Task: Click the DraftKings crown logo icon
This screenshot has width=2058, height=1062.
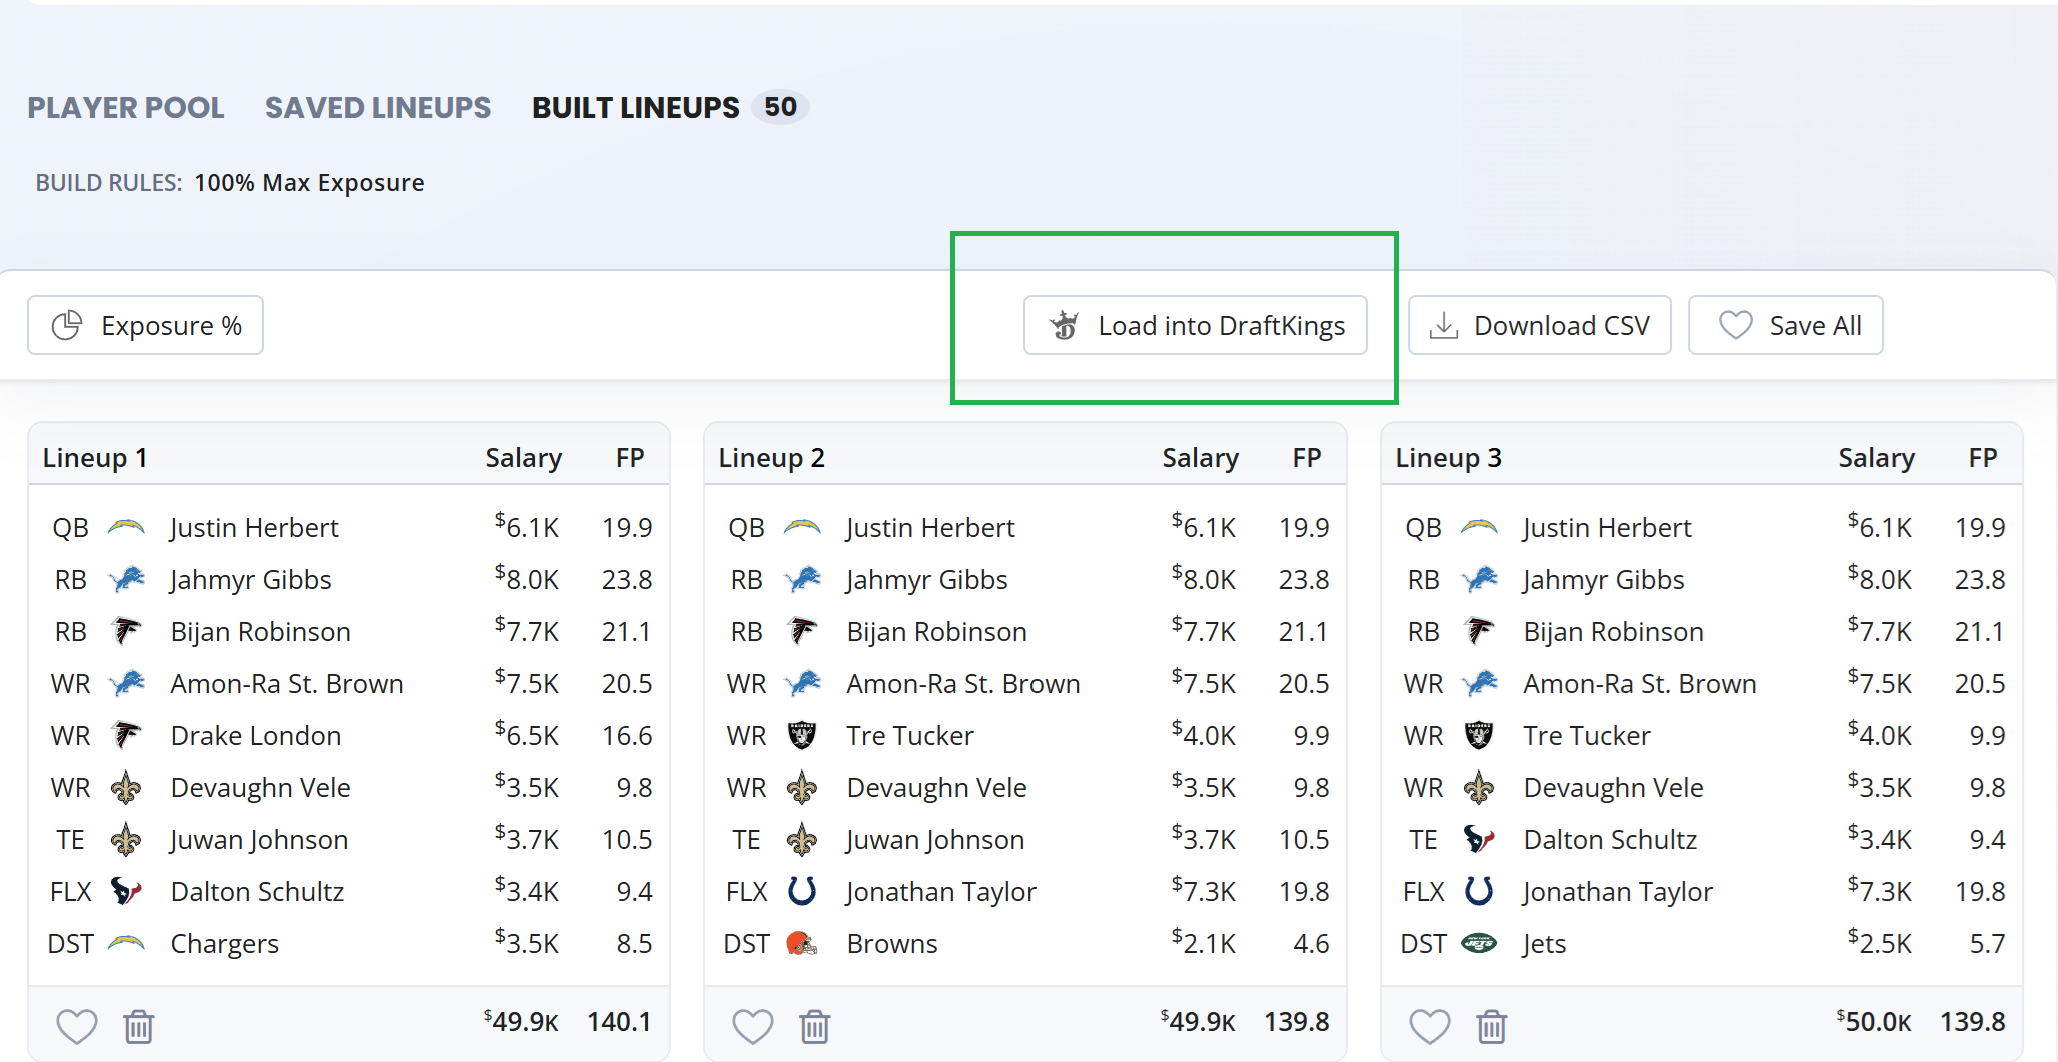Action: tap(1065, 325)
